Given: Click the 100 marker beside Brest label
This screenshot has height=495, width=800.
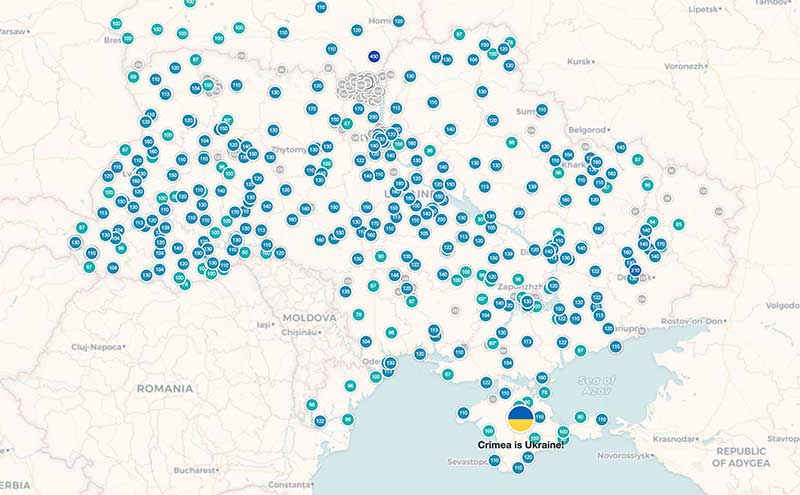Looking at the screenshot, I should (x=127, y=38).
